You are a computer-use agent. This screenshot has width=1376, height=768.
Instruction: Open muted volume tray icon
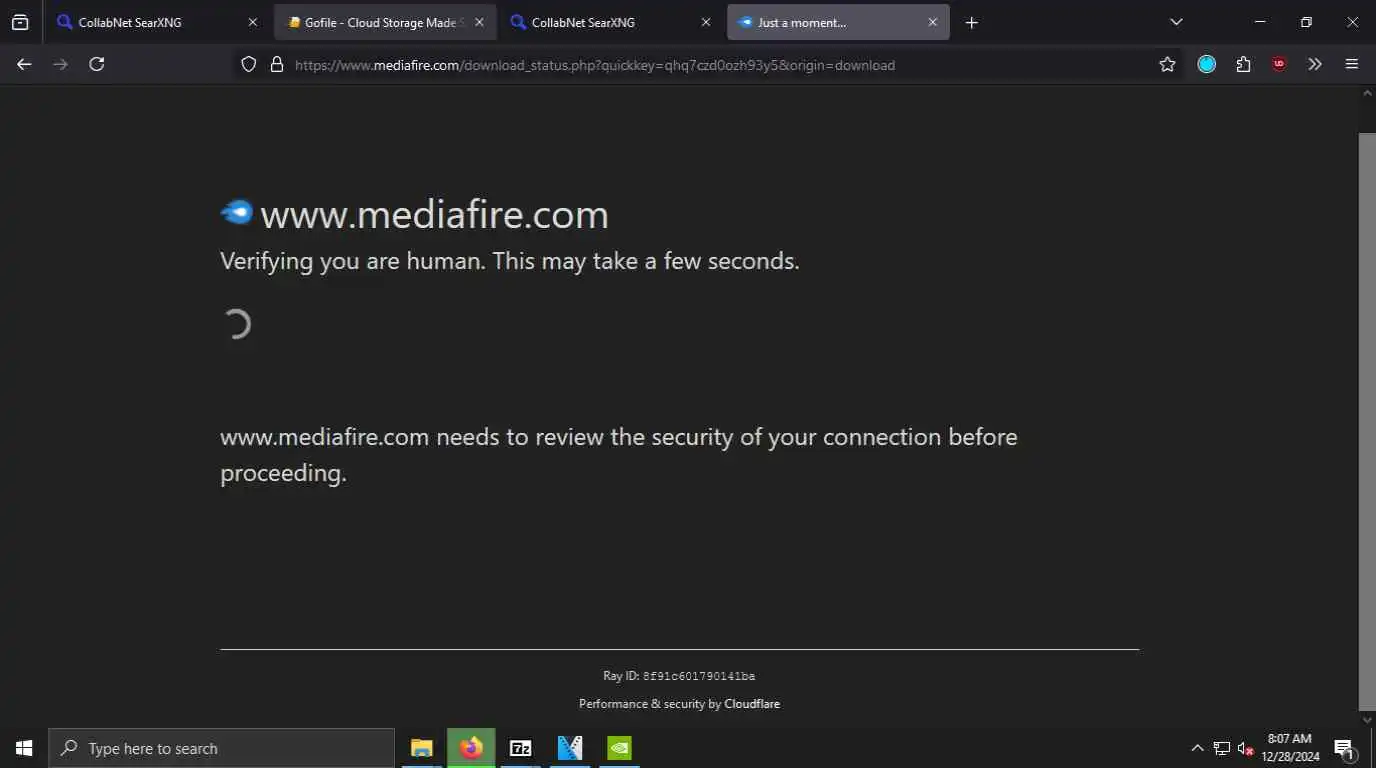point(1245,748)
